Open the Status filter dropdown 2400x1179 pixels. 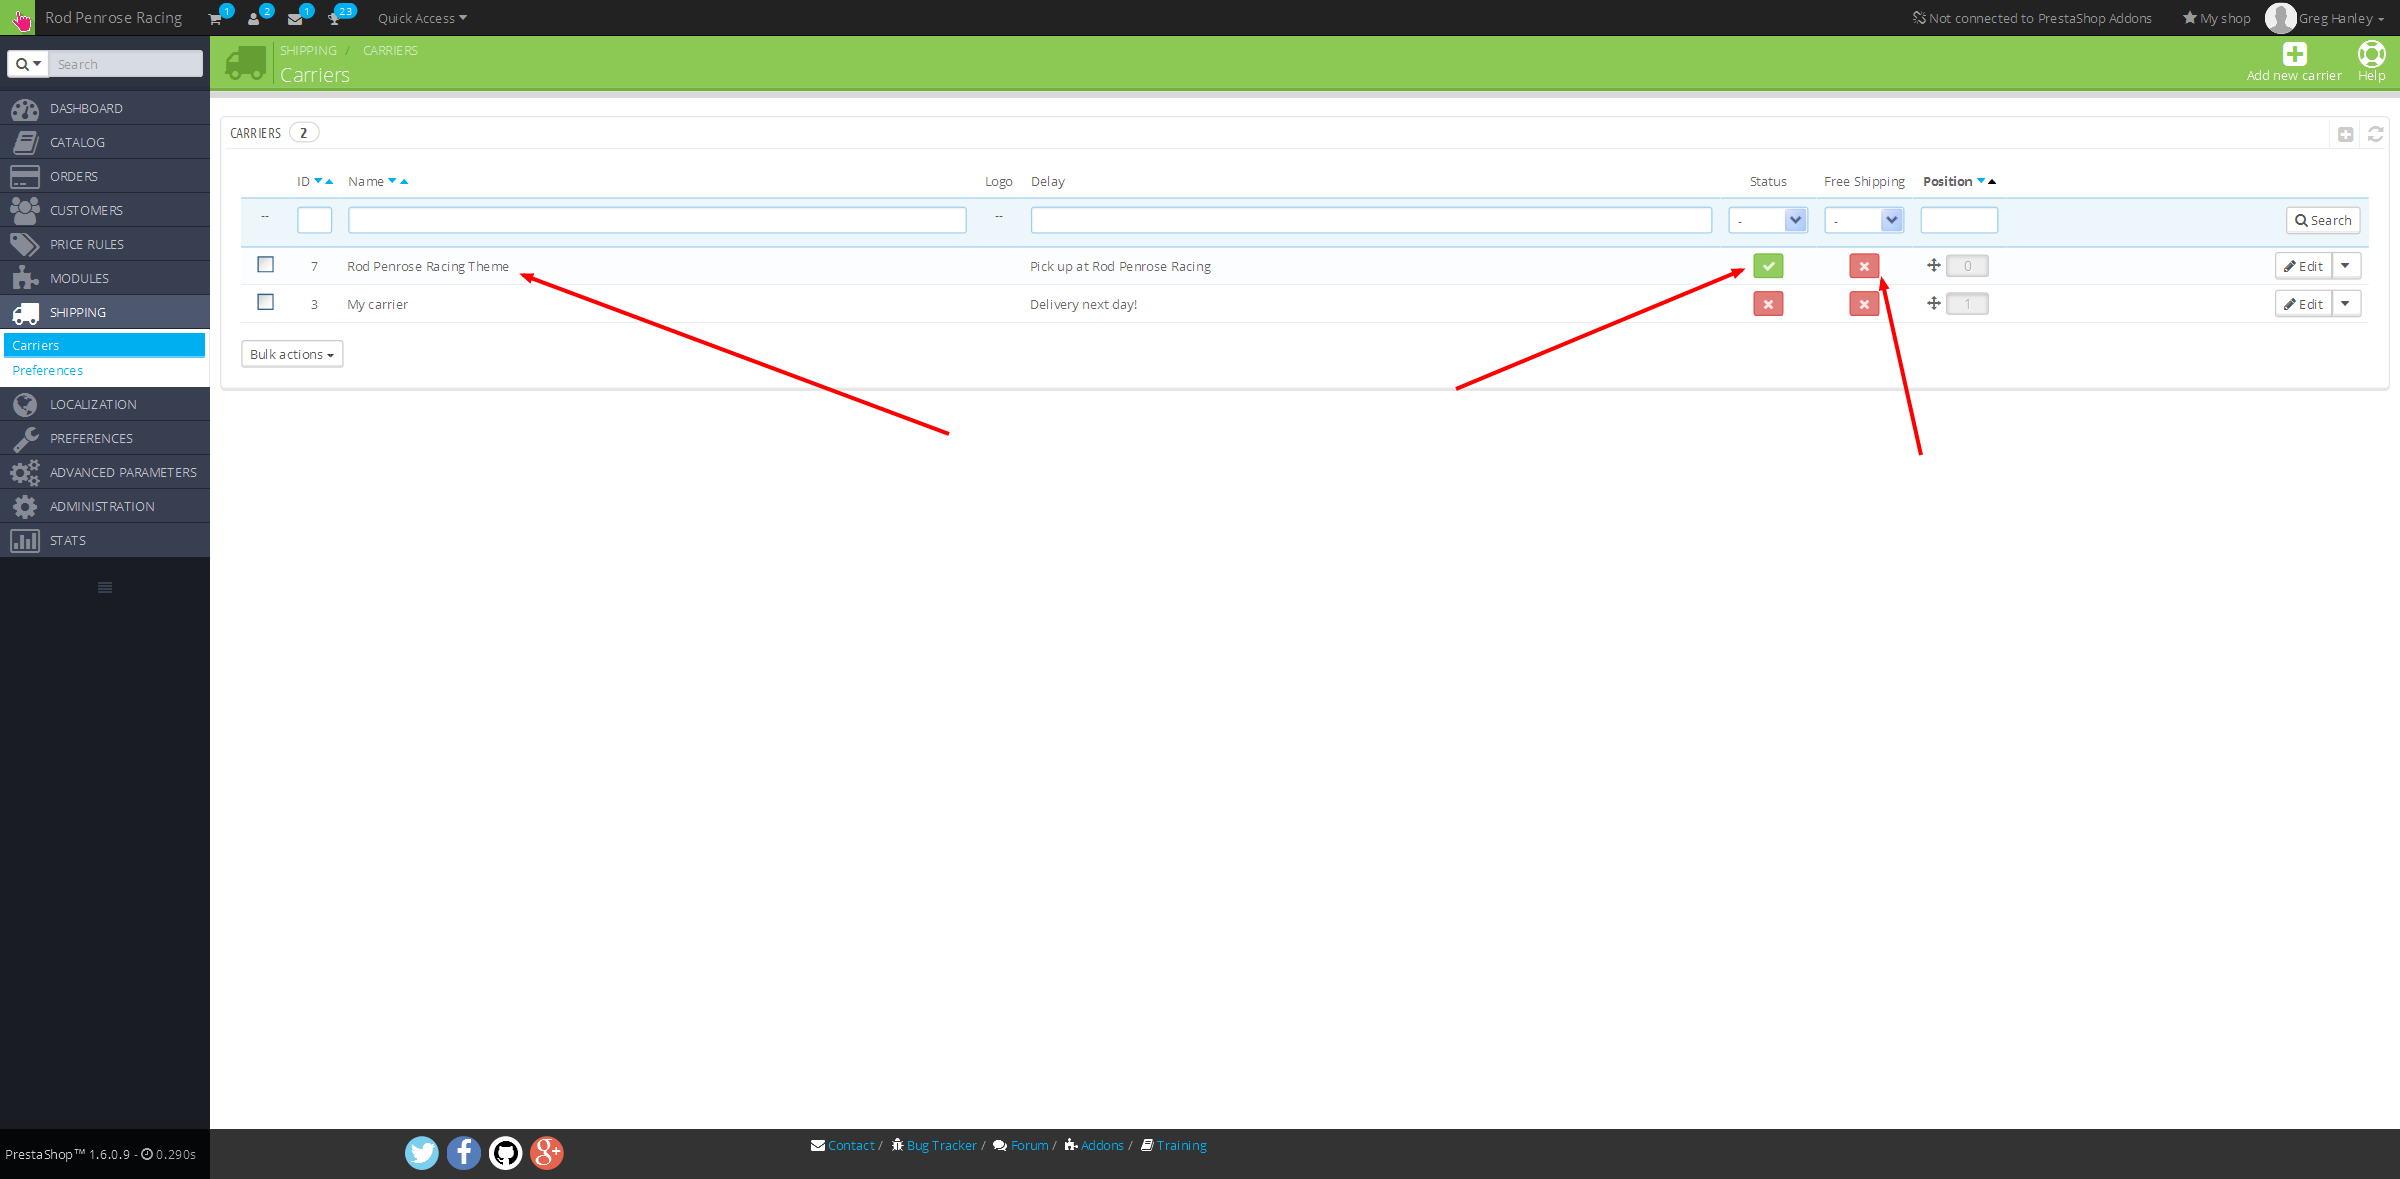click(x=1767, y=220)
